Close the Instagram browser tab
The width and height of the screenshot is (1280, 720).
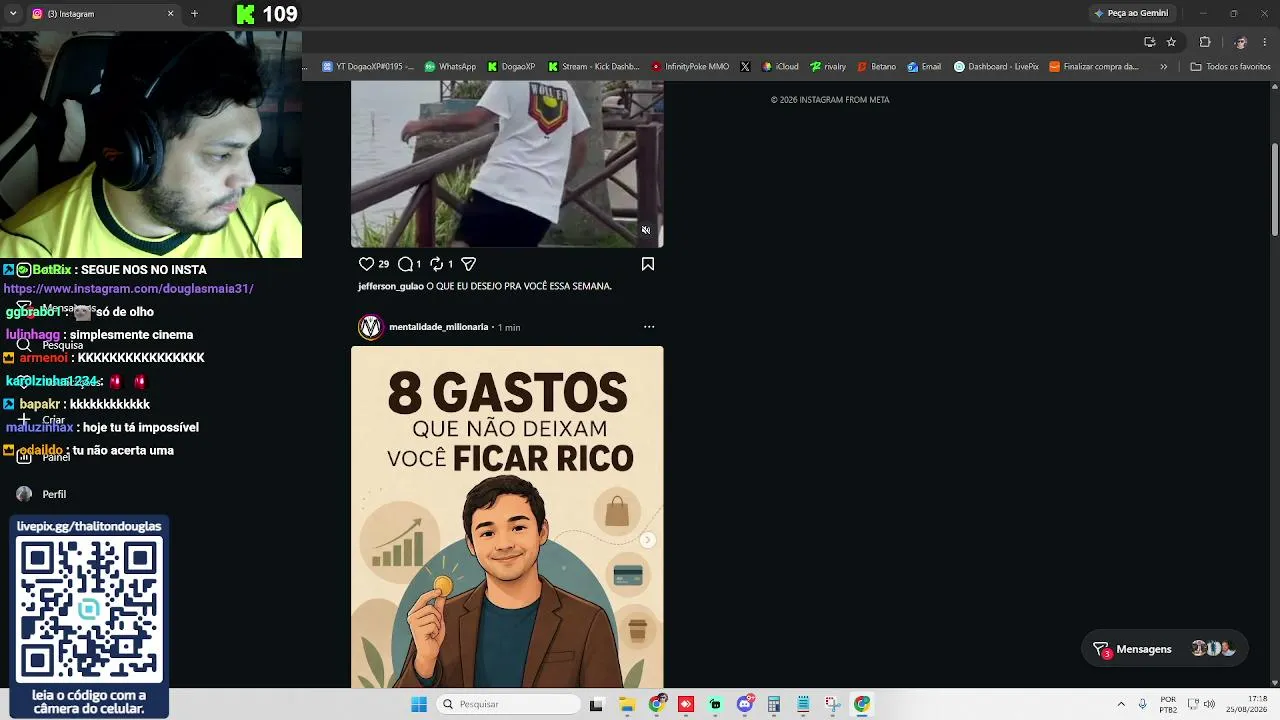pyautogui.click(x=170, y=14)
